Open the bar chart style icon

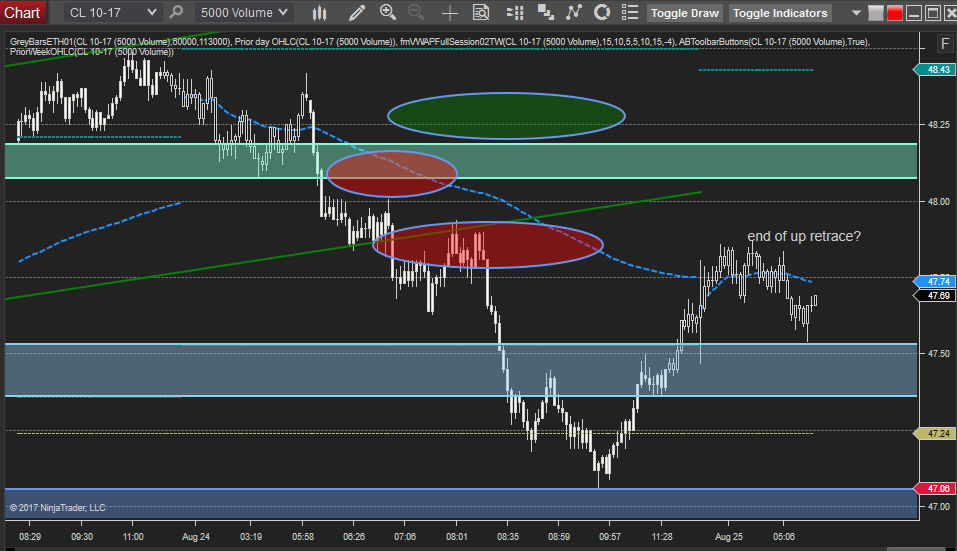(x=319, y=13)
